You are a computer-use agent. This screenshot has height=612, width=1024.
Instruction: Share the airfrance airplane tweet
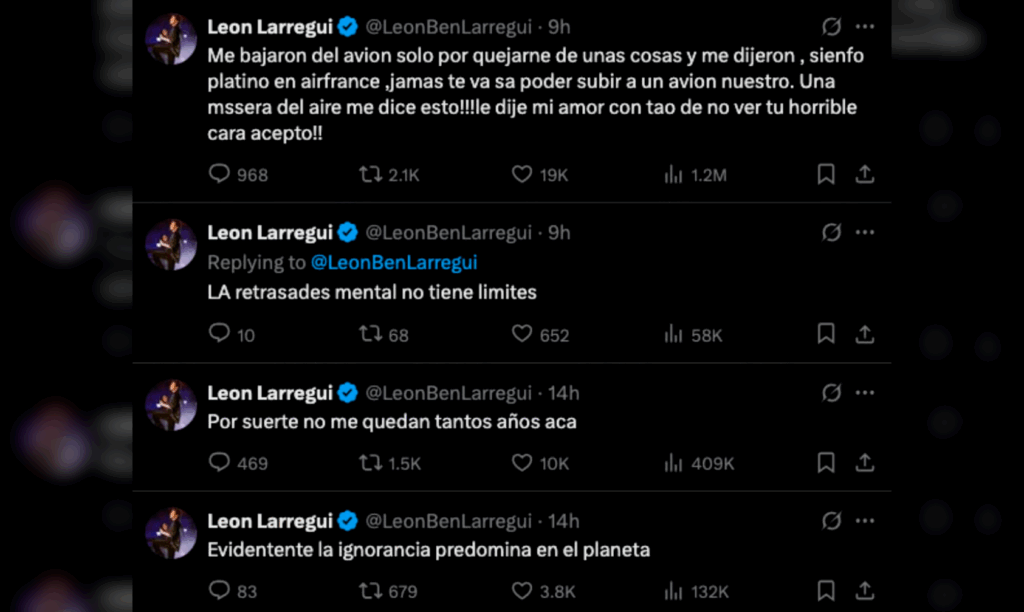[x=865, y=175]
